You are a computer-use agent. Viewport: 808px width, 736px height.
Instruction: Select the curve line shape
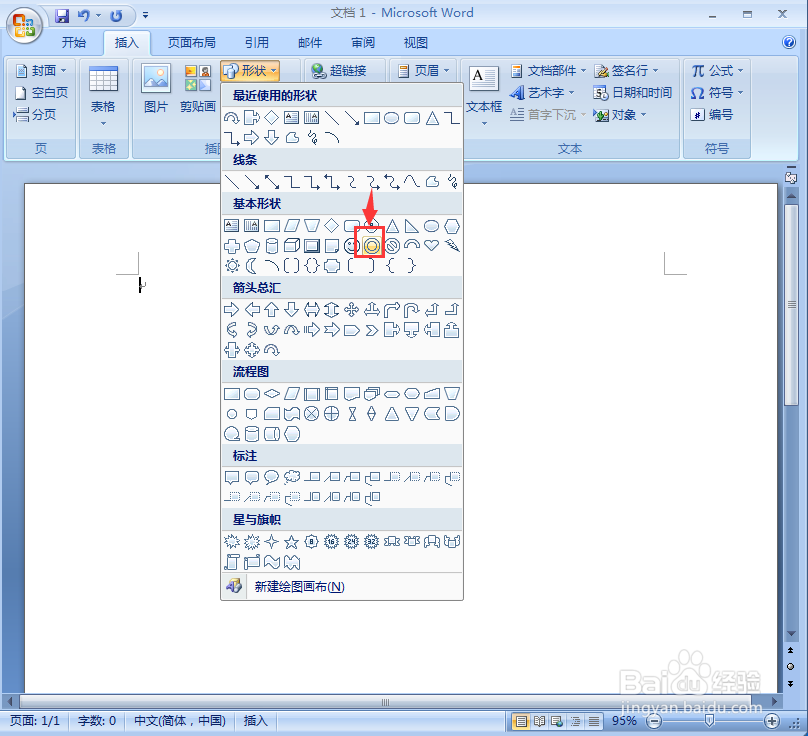pos(411,182)
